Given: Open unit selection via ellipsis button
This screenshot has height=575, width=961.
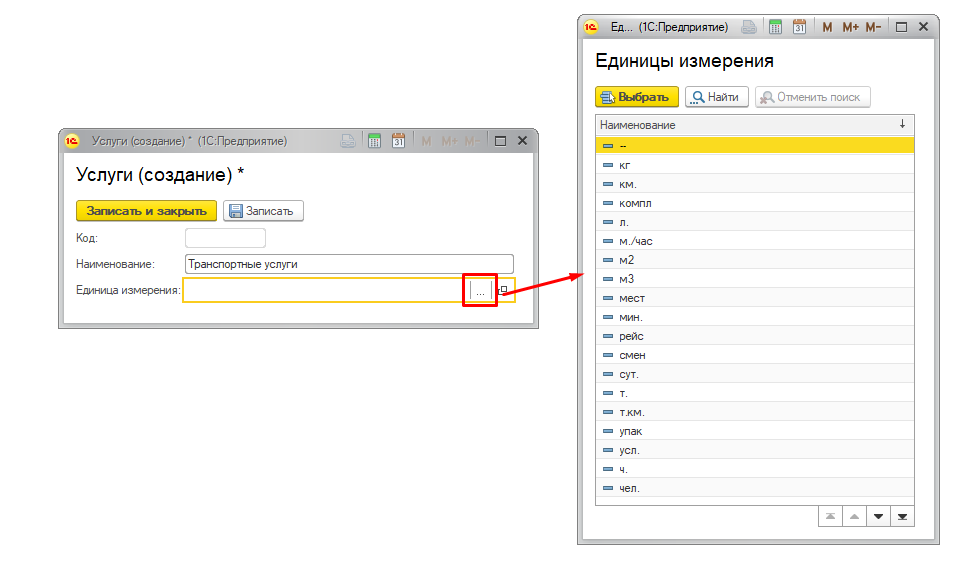Looking at the screenshot, I should 480,291.
